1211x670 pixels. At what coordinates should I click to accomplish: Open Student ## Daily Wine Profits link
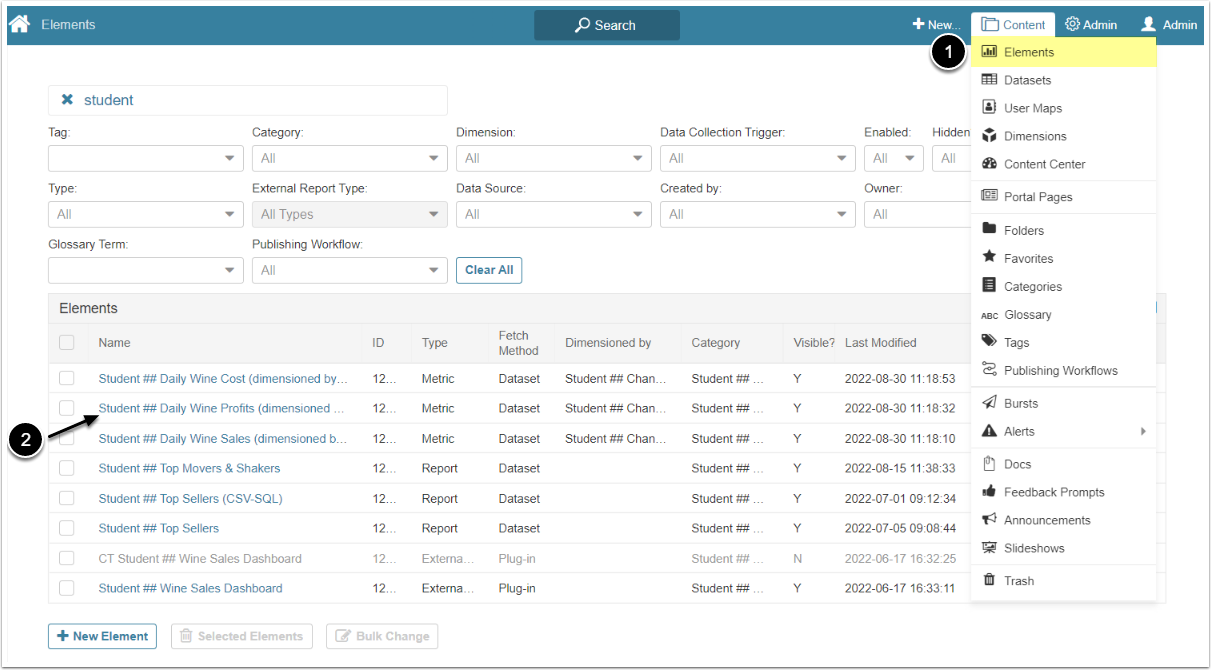click(221, 408)
